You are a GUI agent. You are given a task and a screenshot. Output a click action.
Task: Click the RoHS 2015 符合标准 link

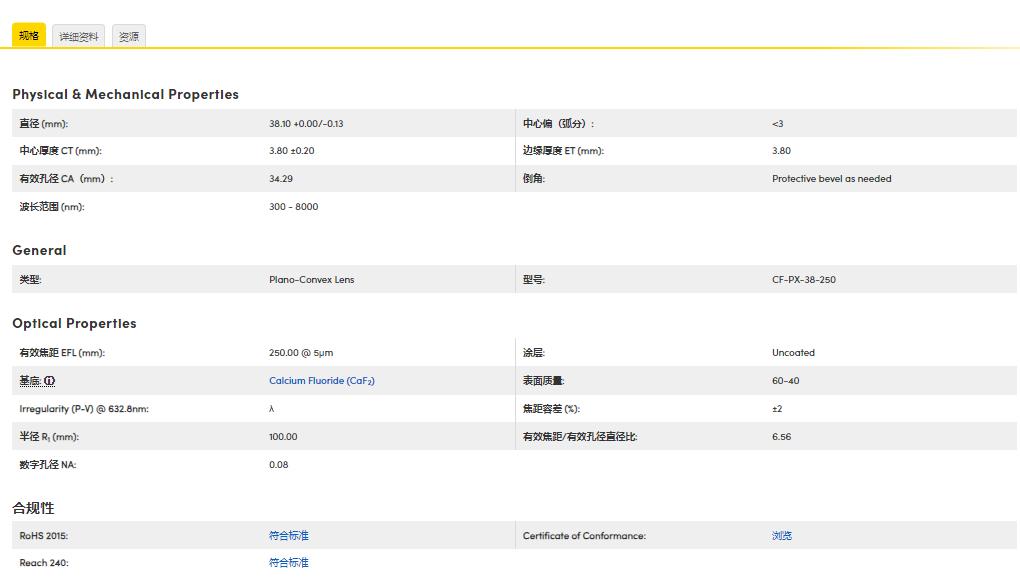coord(288,536)
